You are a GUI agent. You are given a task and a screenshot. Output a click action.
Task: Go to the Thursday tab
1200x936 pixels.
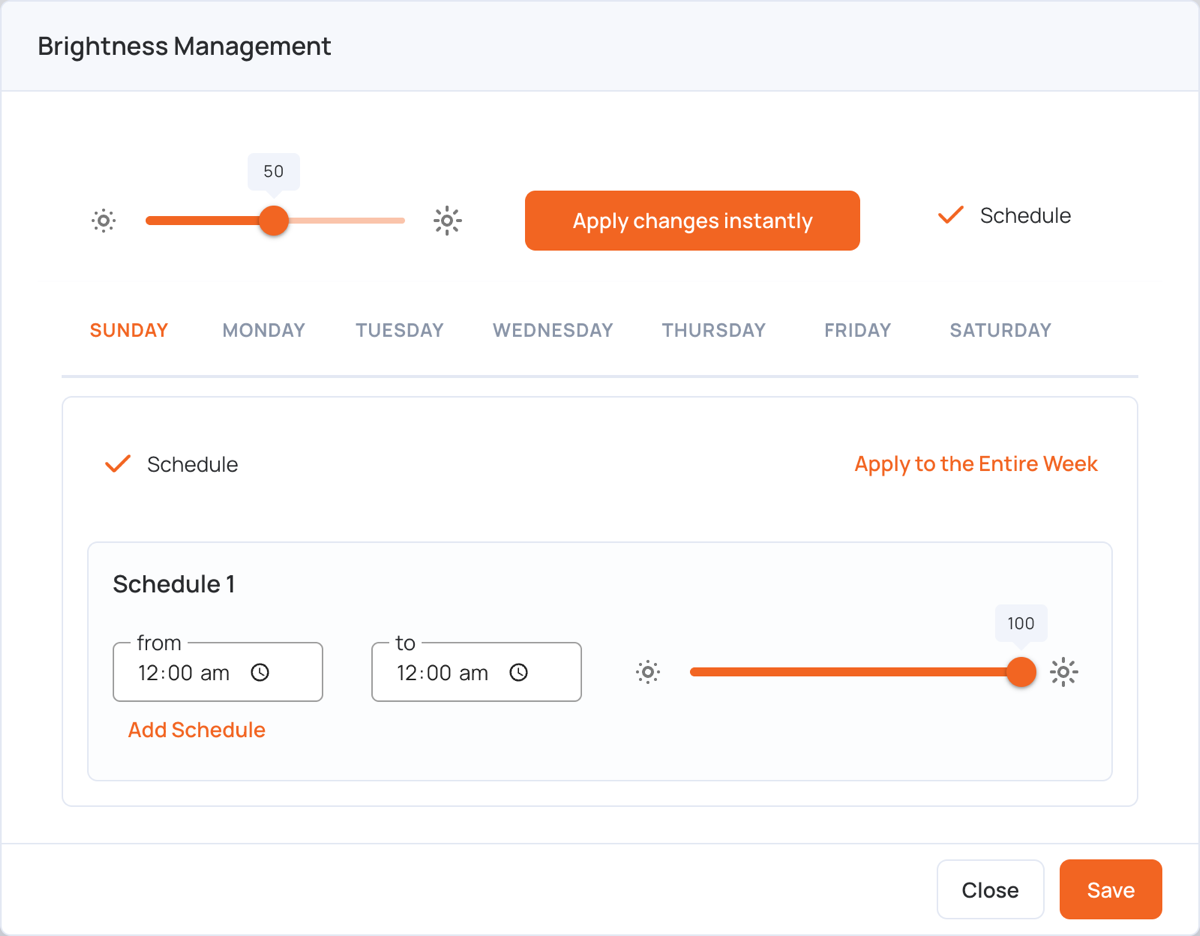(714, 330)
